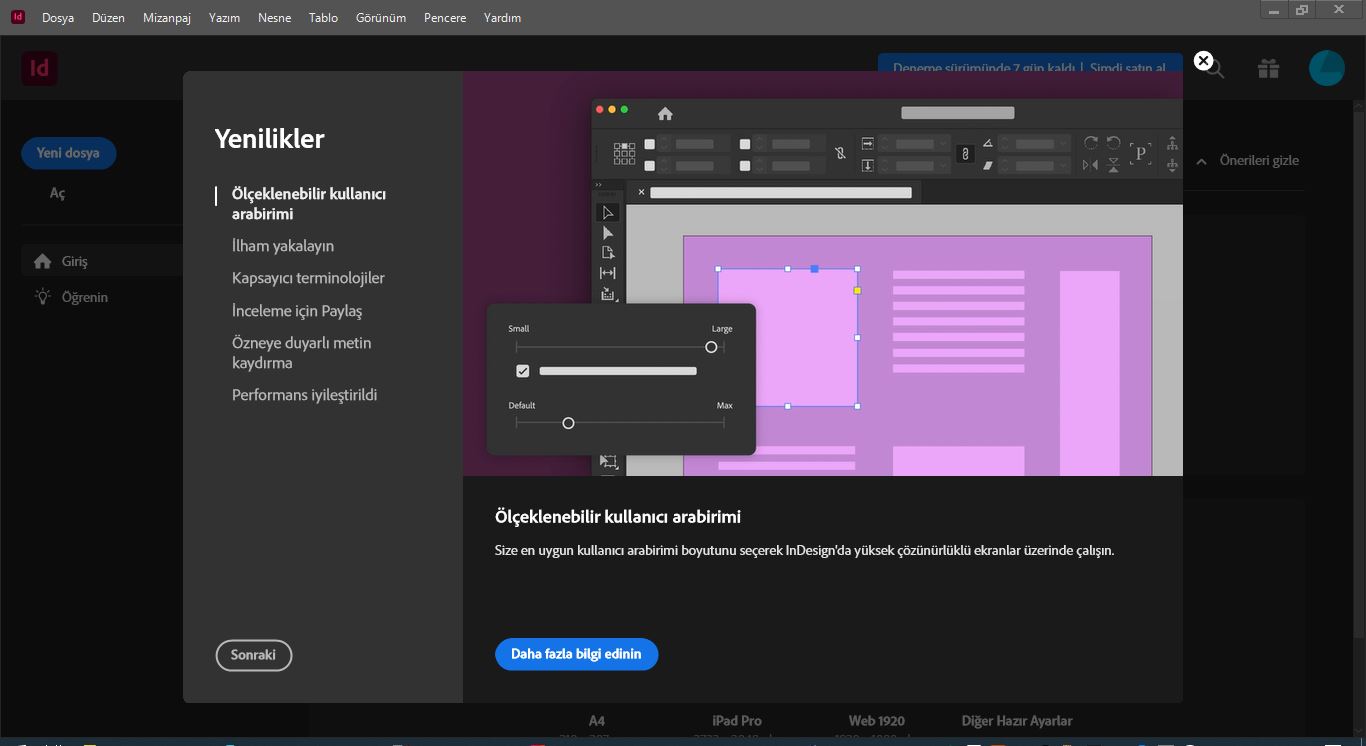1366x746 pixels.
Task: Open the Yardım menu
Action: [x=502, y=18]
